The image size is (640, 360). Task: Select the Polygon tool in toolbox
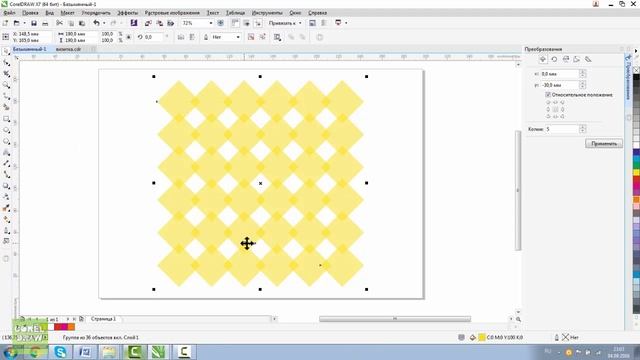[6, 141]
